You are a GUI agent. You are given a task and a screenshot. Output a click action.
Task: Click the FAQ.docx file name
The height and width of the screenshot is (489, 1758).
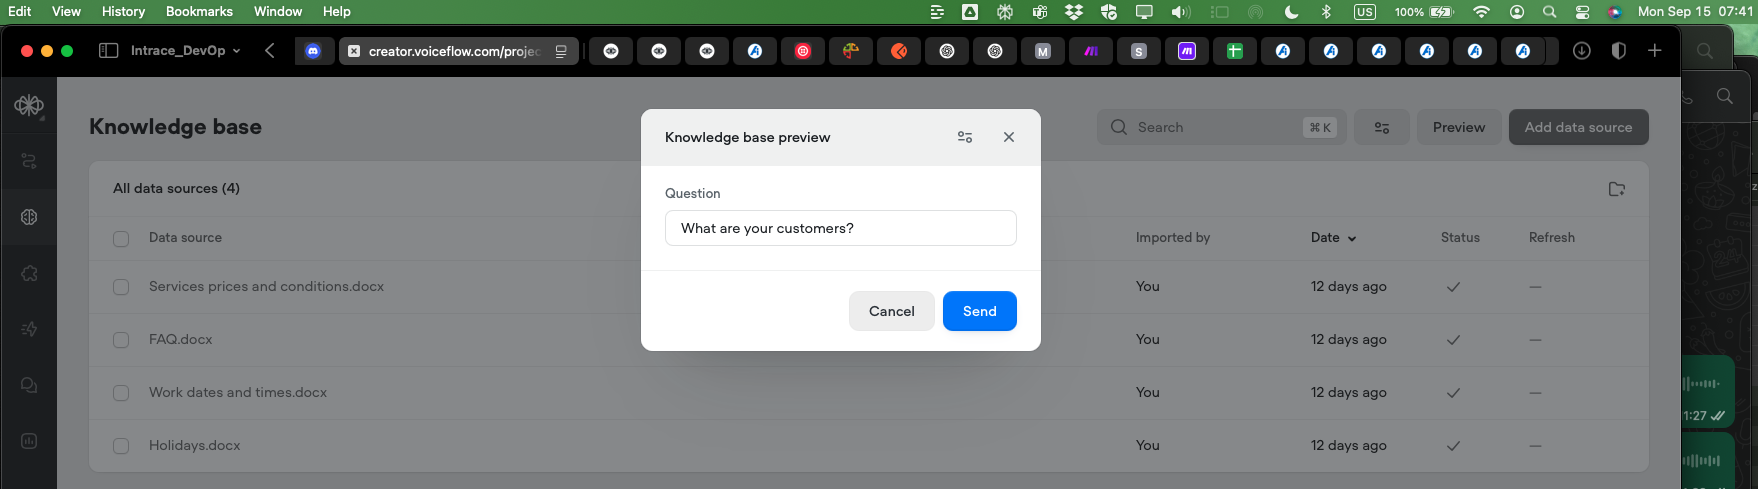[181, 339]
